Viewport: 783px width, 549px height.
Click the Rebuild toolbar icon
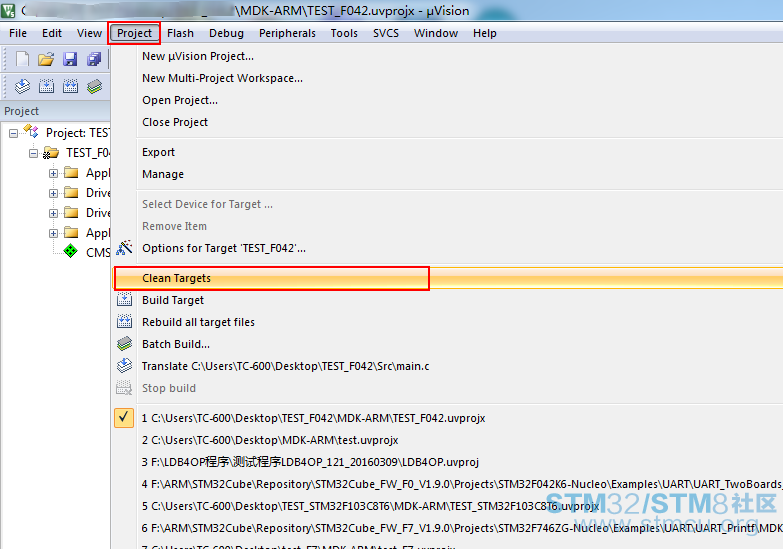click(x=70, y=86)
